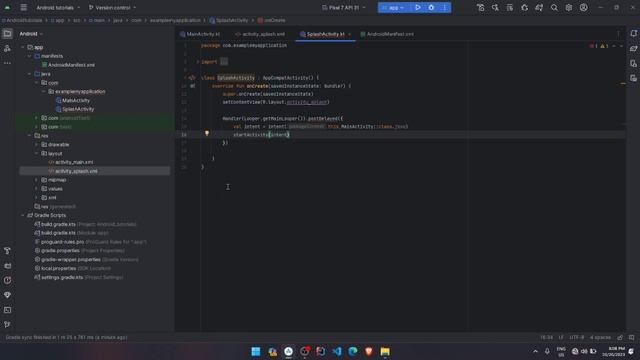Open the Pixel 7 API 31 device selector

(x=344, y=7)
